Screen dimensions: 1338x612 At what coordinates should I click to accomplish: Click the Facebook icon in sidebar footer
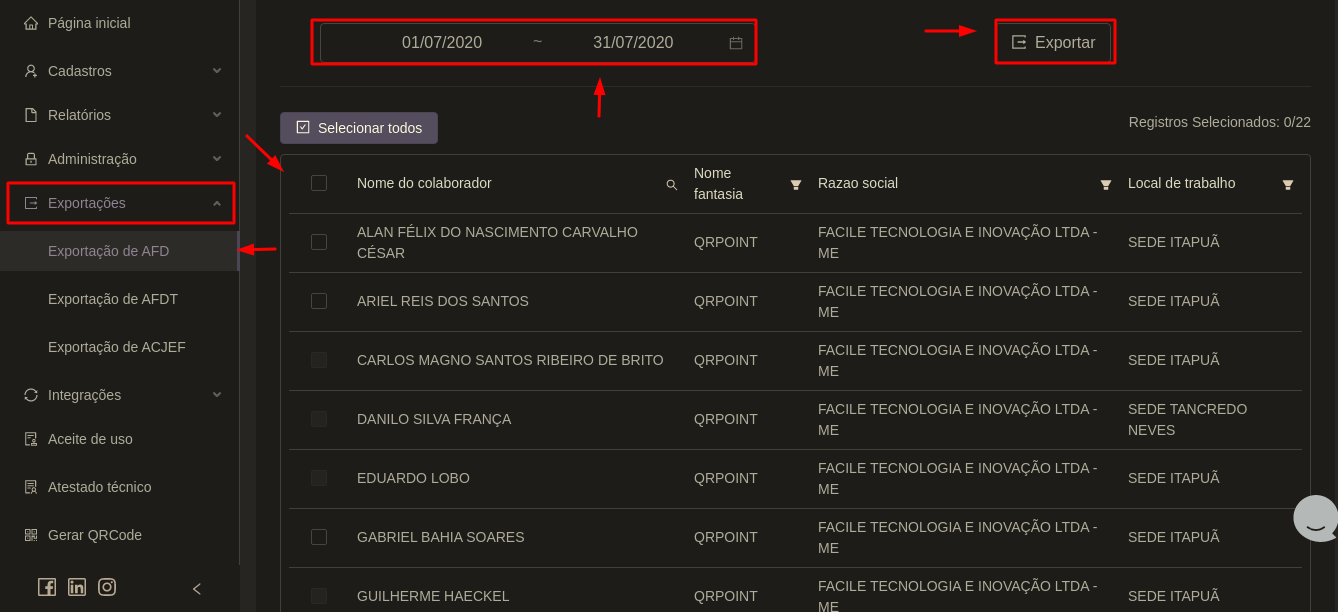47,587
